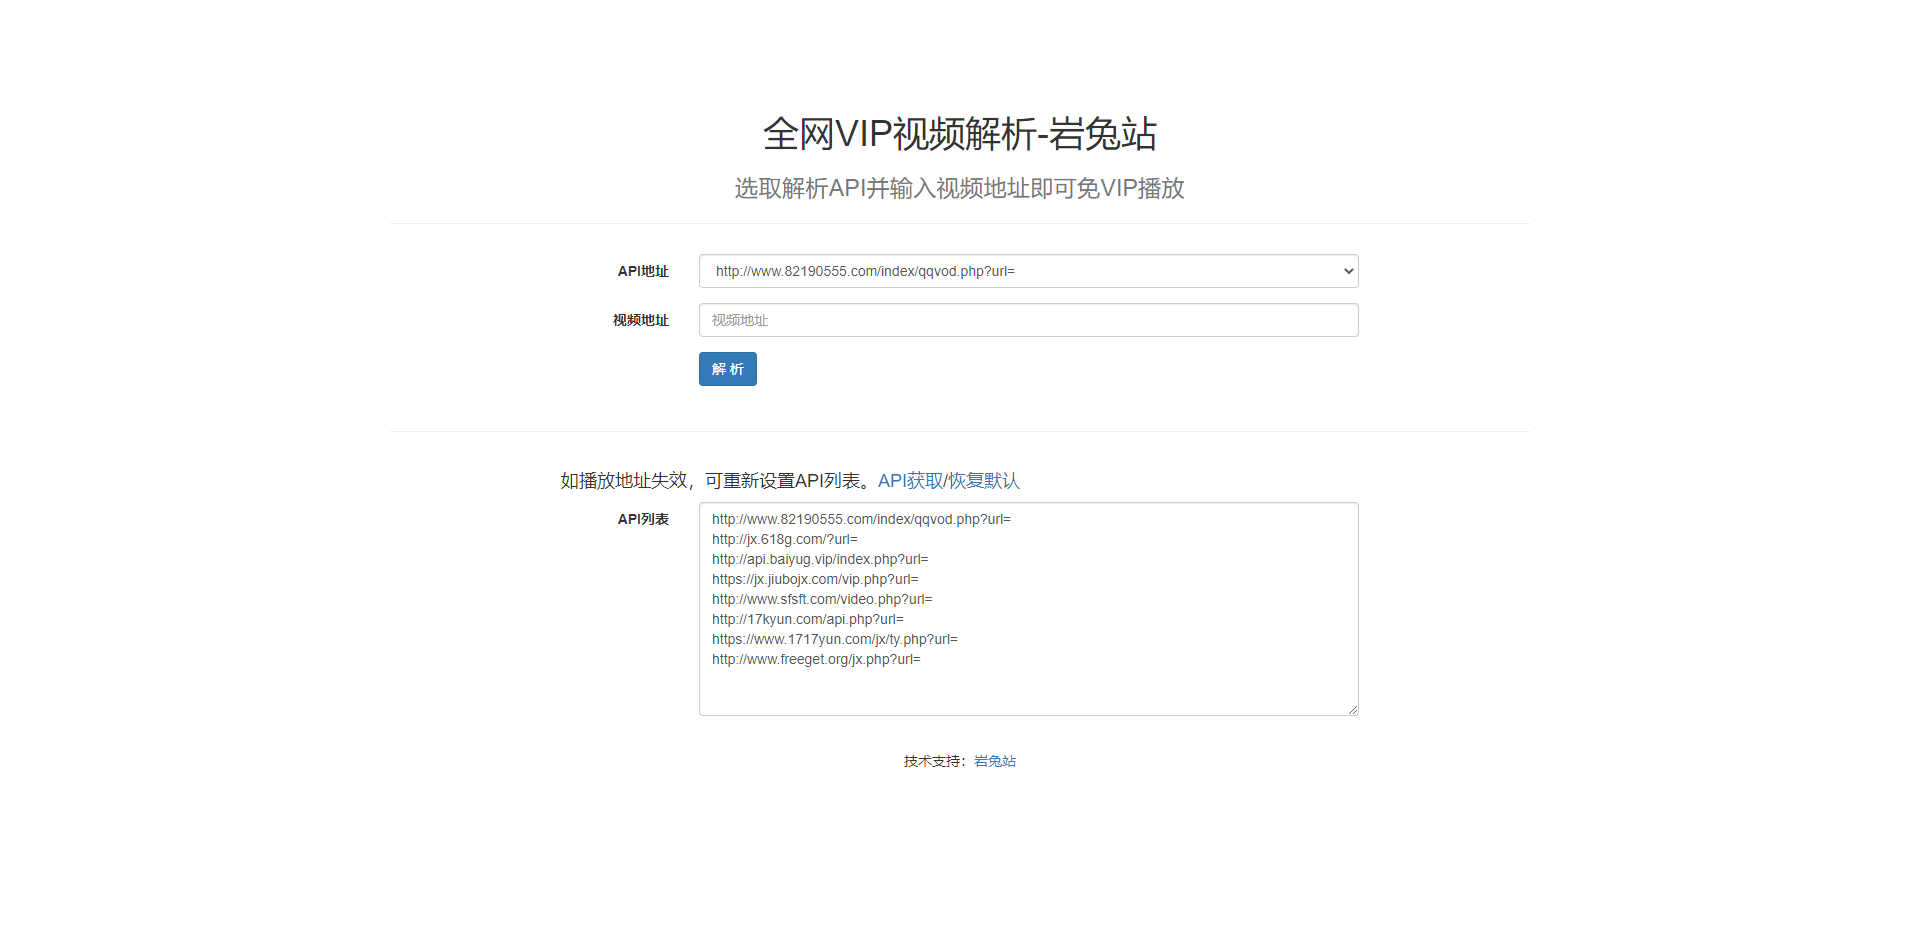This screenshot has width=1920, height=937.
Task: Click the api.baiyug.vip line in API list
Action: 820,559
